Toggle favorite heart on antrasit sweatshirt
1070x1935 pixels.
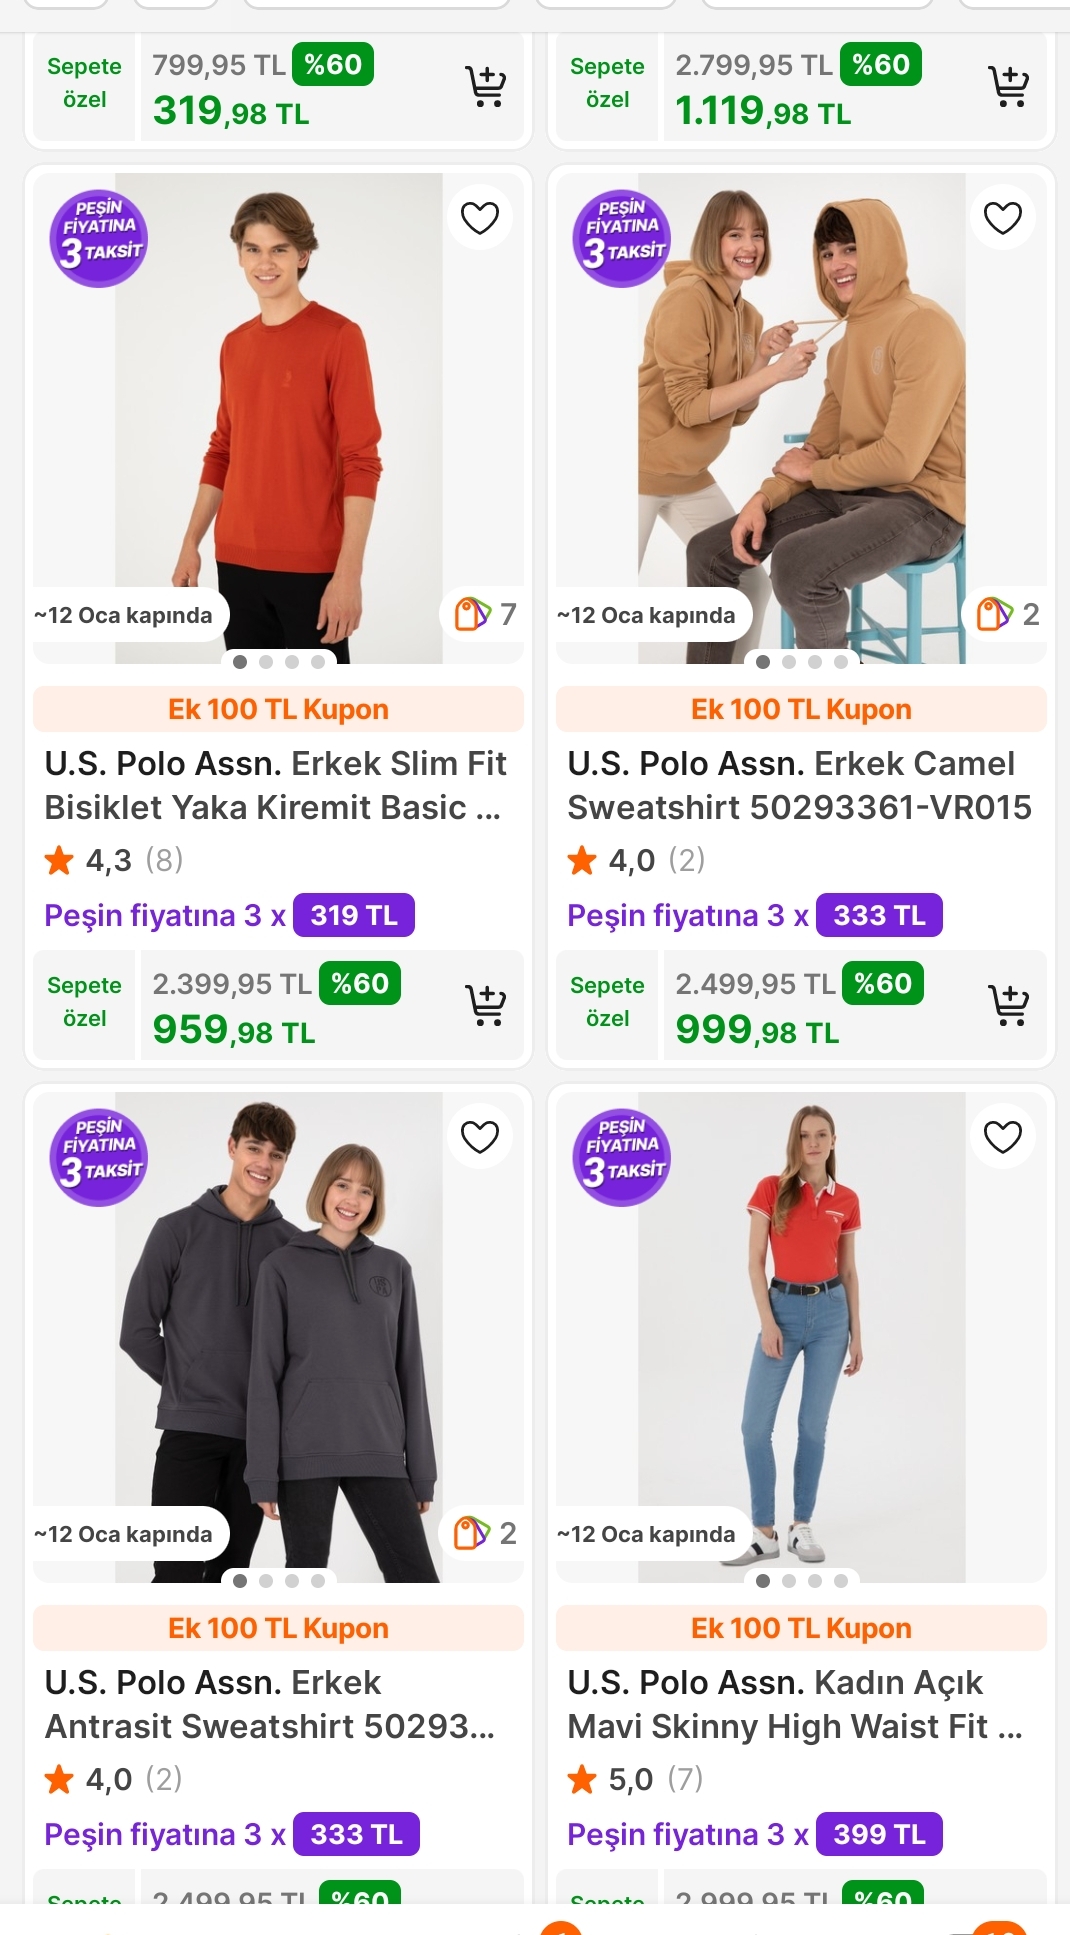click(x=480, y=1136)
